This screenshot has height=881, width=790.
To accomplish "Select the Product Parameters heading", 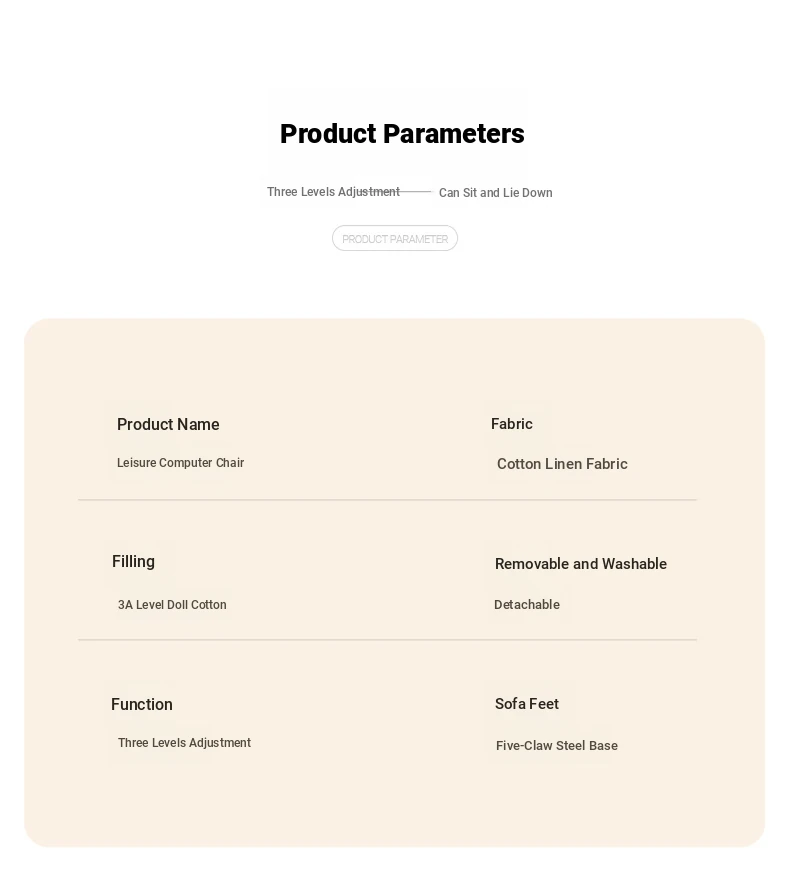I will (402, 134).
